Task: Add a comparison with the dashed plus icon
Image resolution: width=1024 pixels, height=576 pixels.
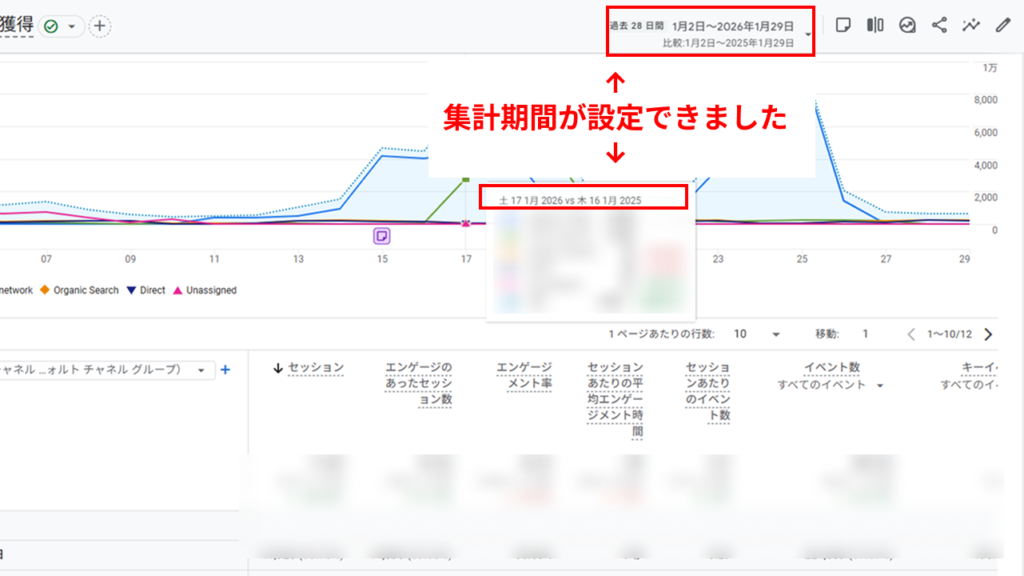Action: tap(99, 25)
